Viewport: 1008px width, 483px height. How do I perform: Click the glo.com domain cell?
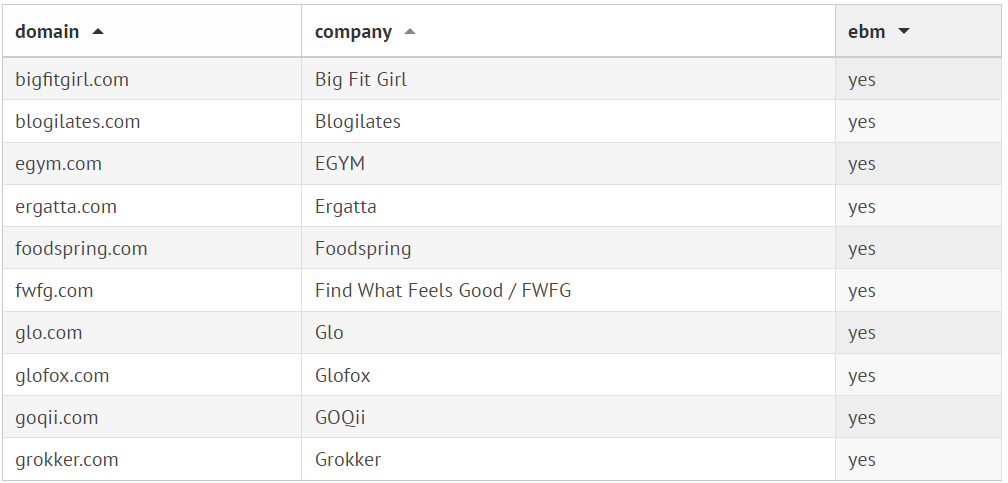tap(49, 333)
